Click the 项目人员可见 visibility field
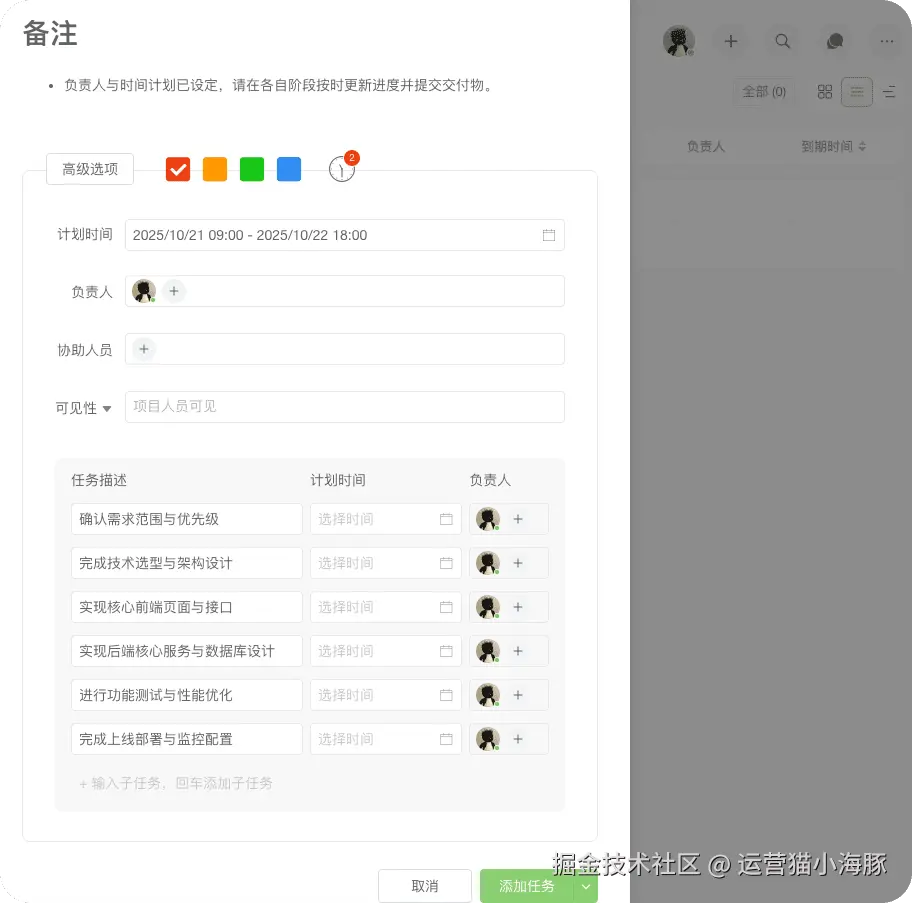Viewport: 912px width, 903px height. [x=345, y=407]
